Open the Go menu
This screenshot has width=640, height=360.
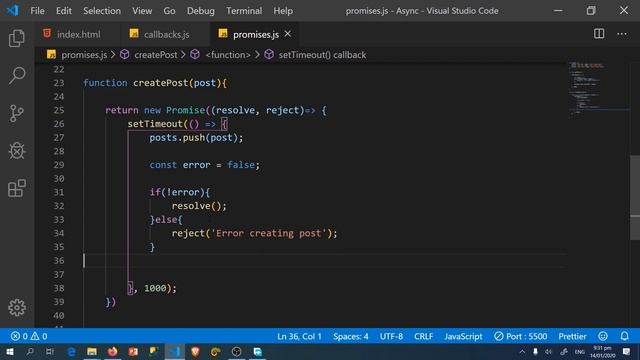pyautogui.click(x=169, y=11)
